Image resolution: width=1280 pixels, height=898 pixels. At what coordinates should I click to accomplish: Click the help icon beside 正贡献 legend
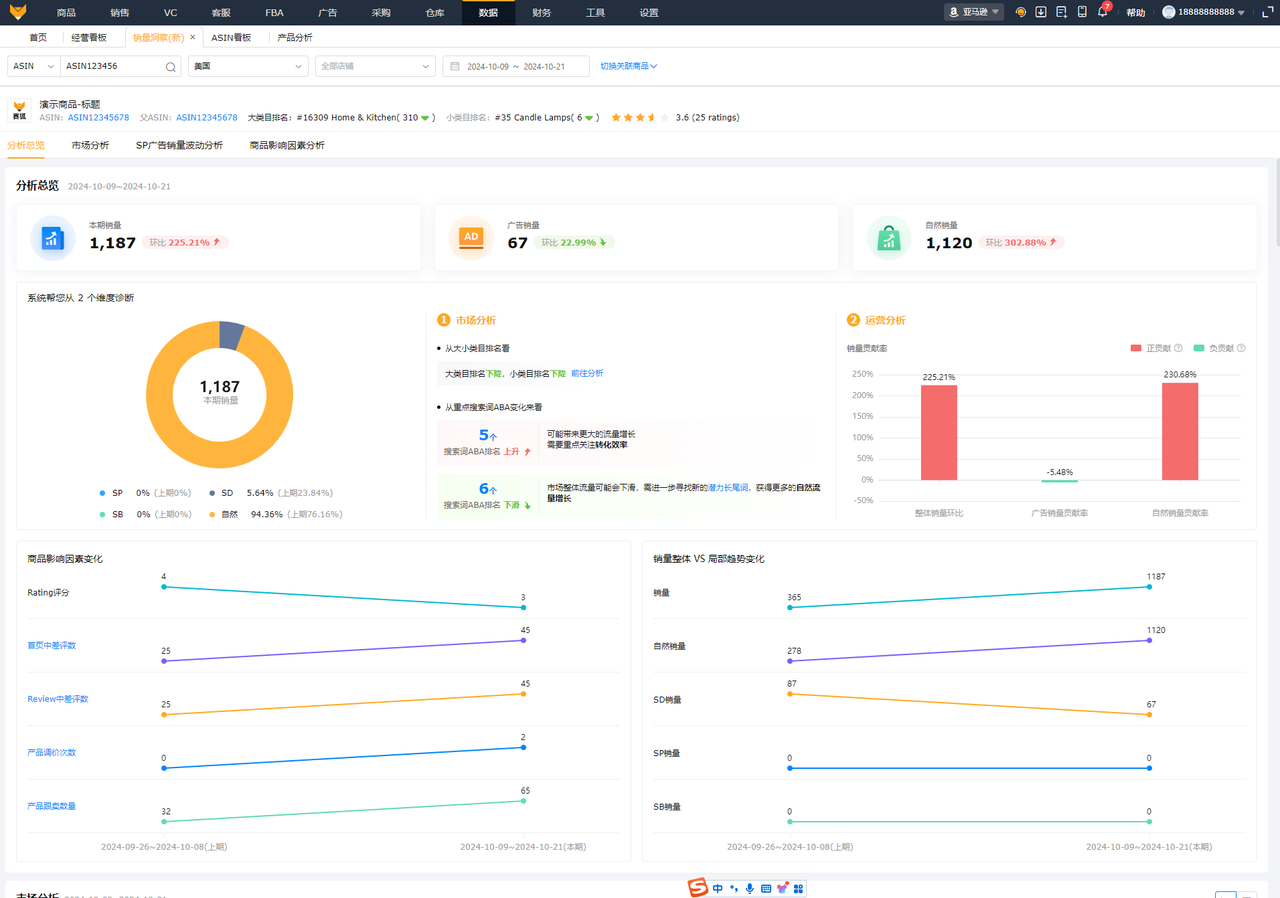tap(1178, 348)
